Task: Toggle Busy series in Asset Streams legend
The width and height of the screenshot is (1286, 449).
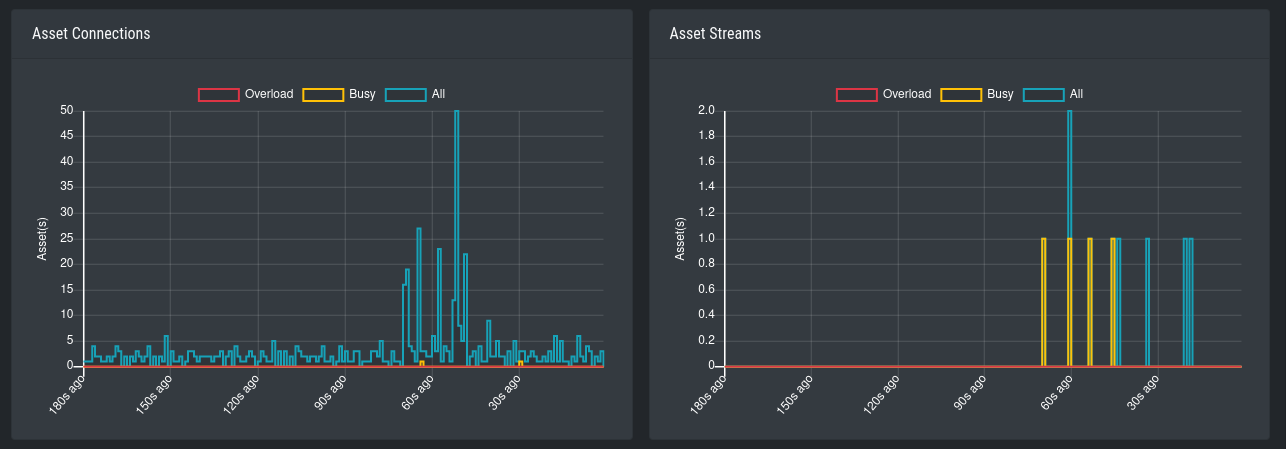Action: 978,94
